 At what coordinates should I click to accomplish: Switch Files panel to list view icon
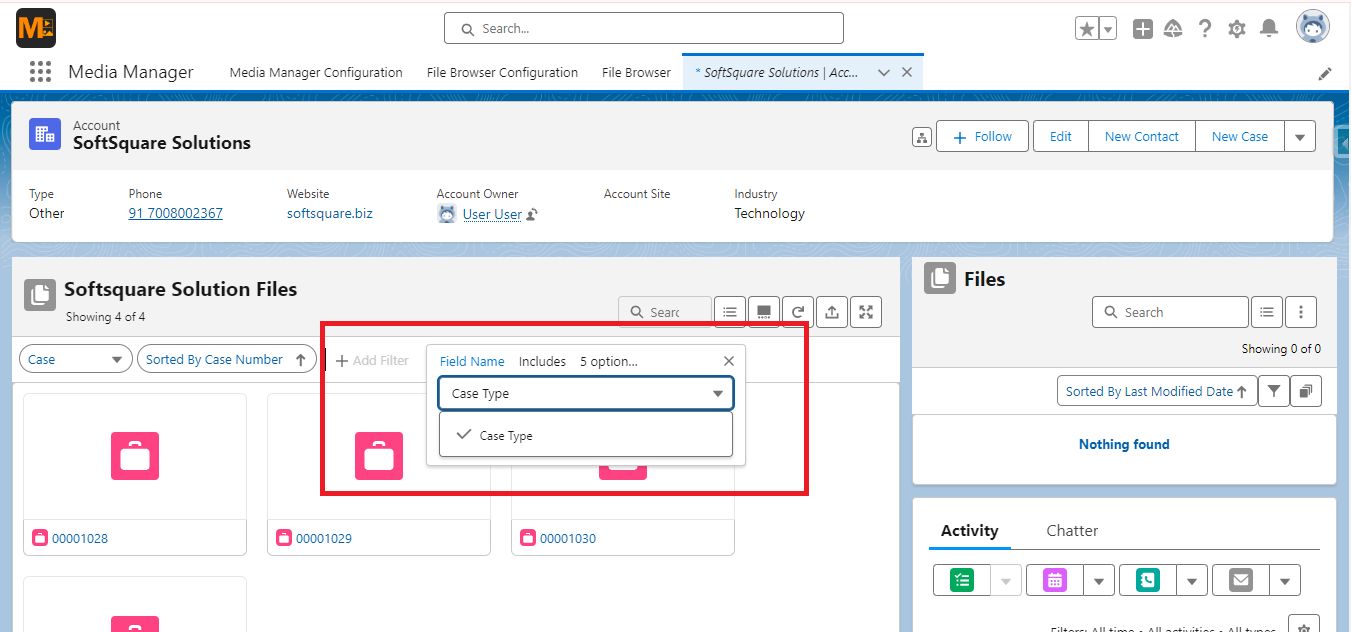(1267, 312)
